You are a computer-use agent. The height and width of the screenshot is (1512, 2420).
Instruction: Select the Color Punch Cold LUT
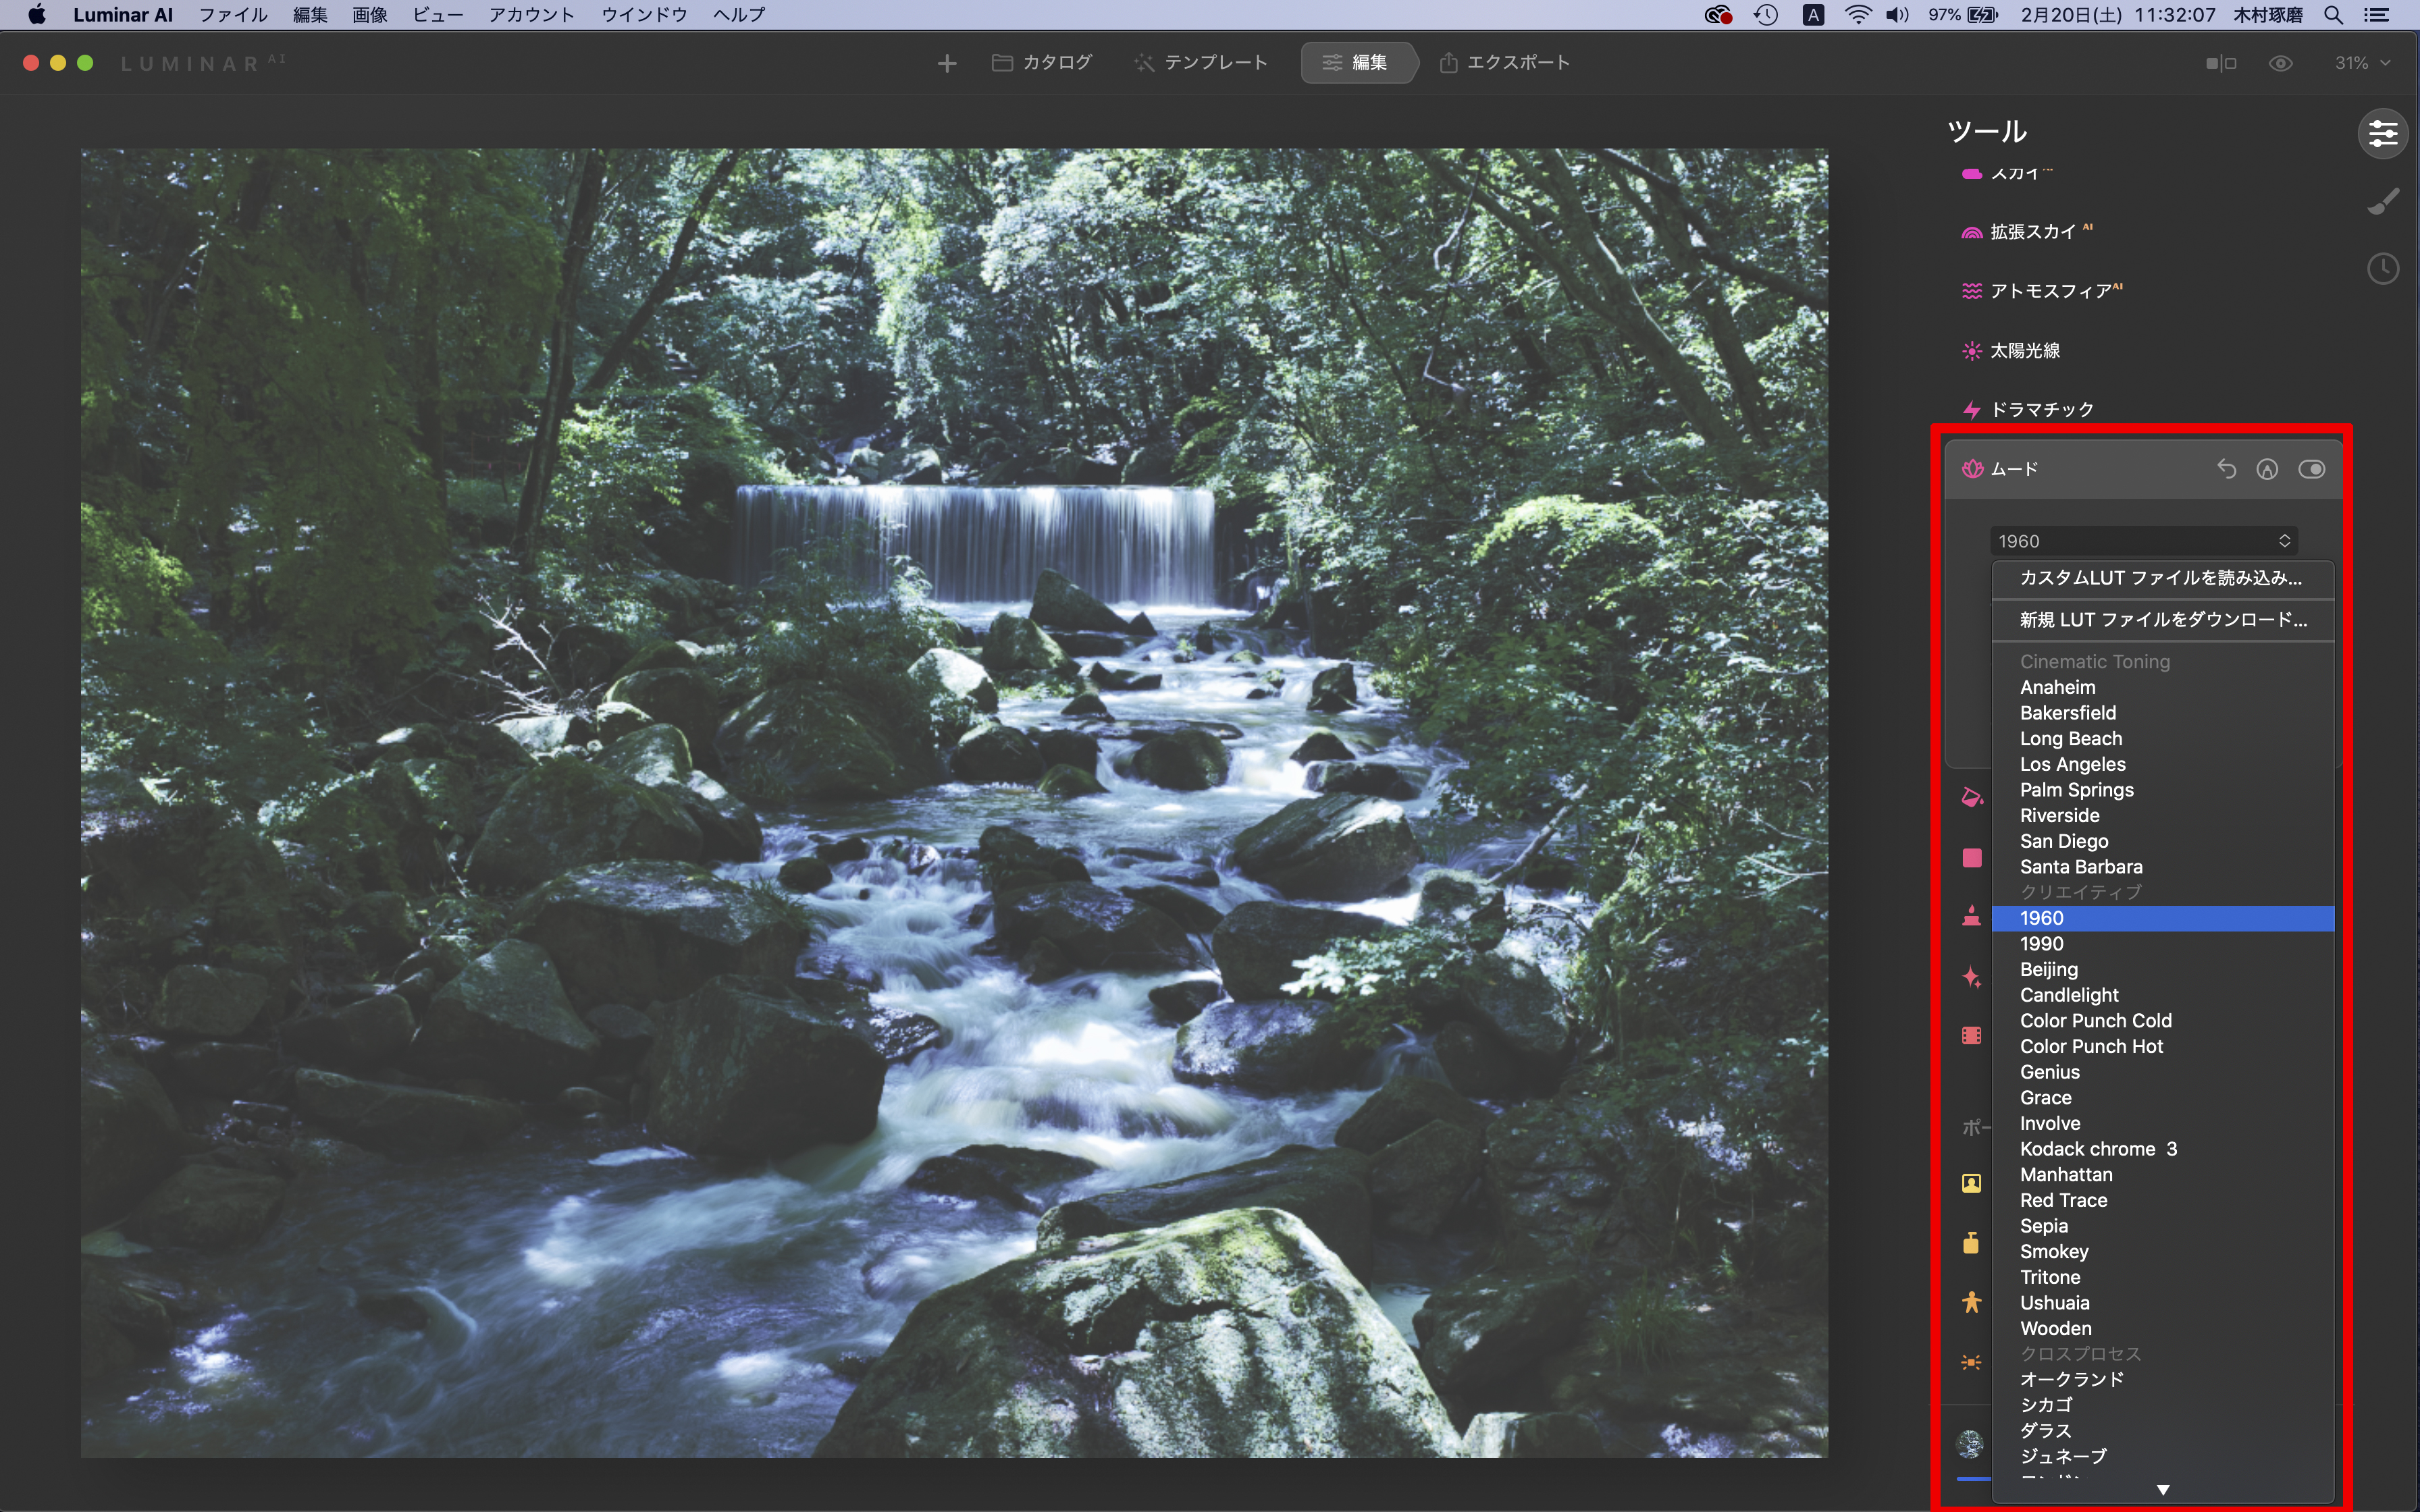click(x=2095, y=1021)
